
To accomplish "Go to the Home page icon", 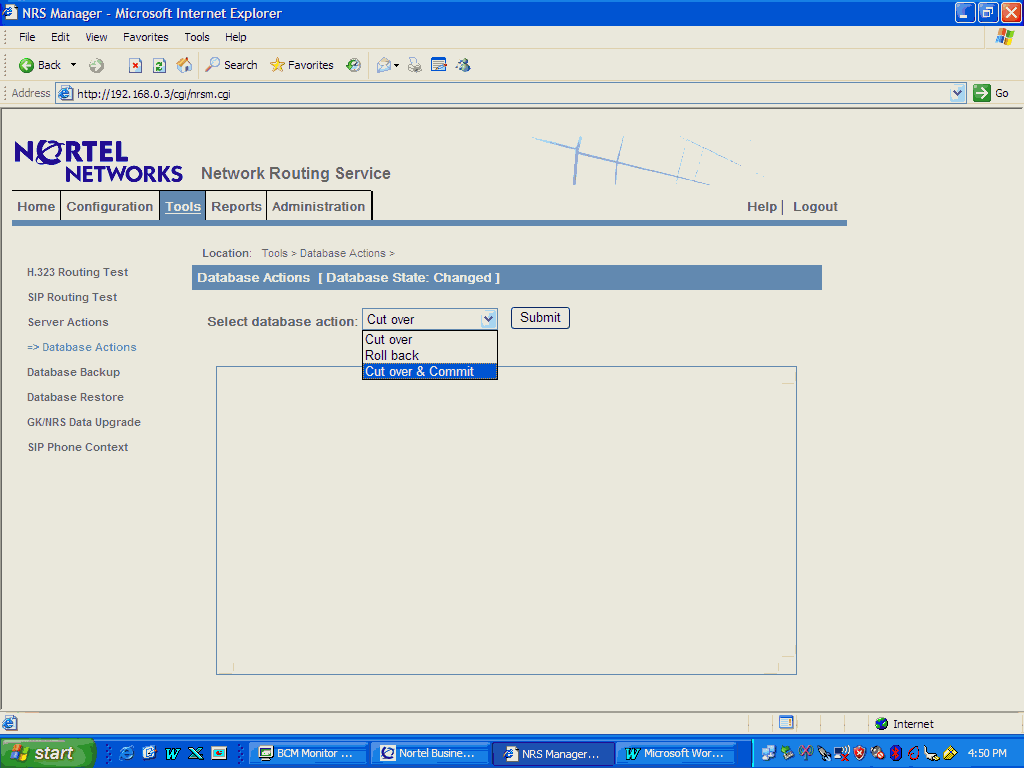I will coord(184,65).
